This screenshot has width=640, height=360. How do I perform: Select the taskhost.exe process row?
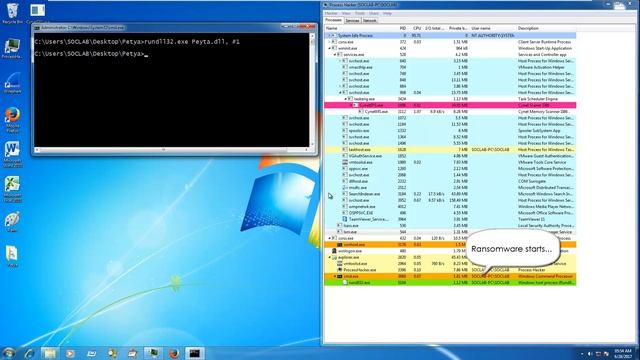pyautogui.click(x=450, y=150)
